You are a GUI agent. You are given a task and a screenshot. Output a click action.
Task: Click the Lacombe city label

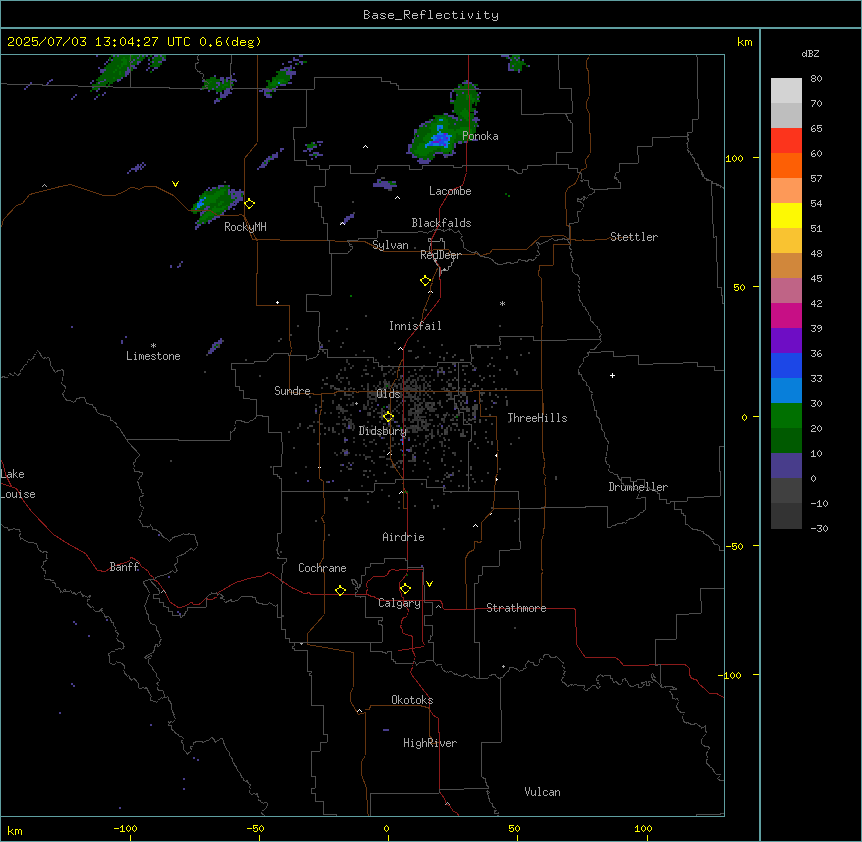click(x=450, y=191)
